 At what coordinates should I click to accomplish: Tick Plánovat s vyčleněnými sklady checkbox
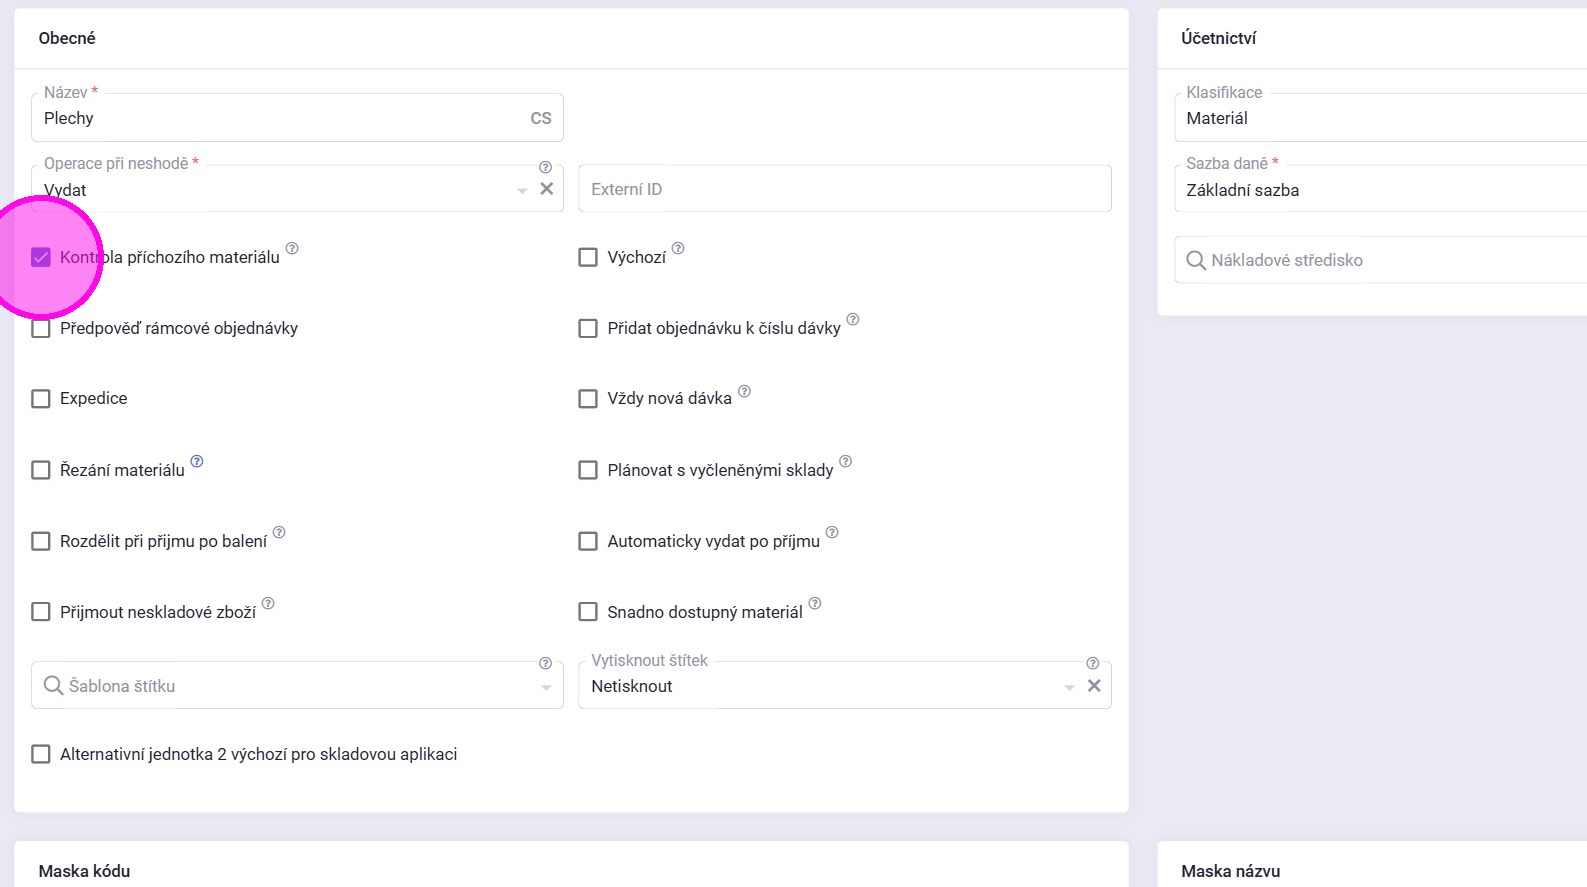588,470
